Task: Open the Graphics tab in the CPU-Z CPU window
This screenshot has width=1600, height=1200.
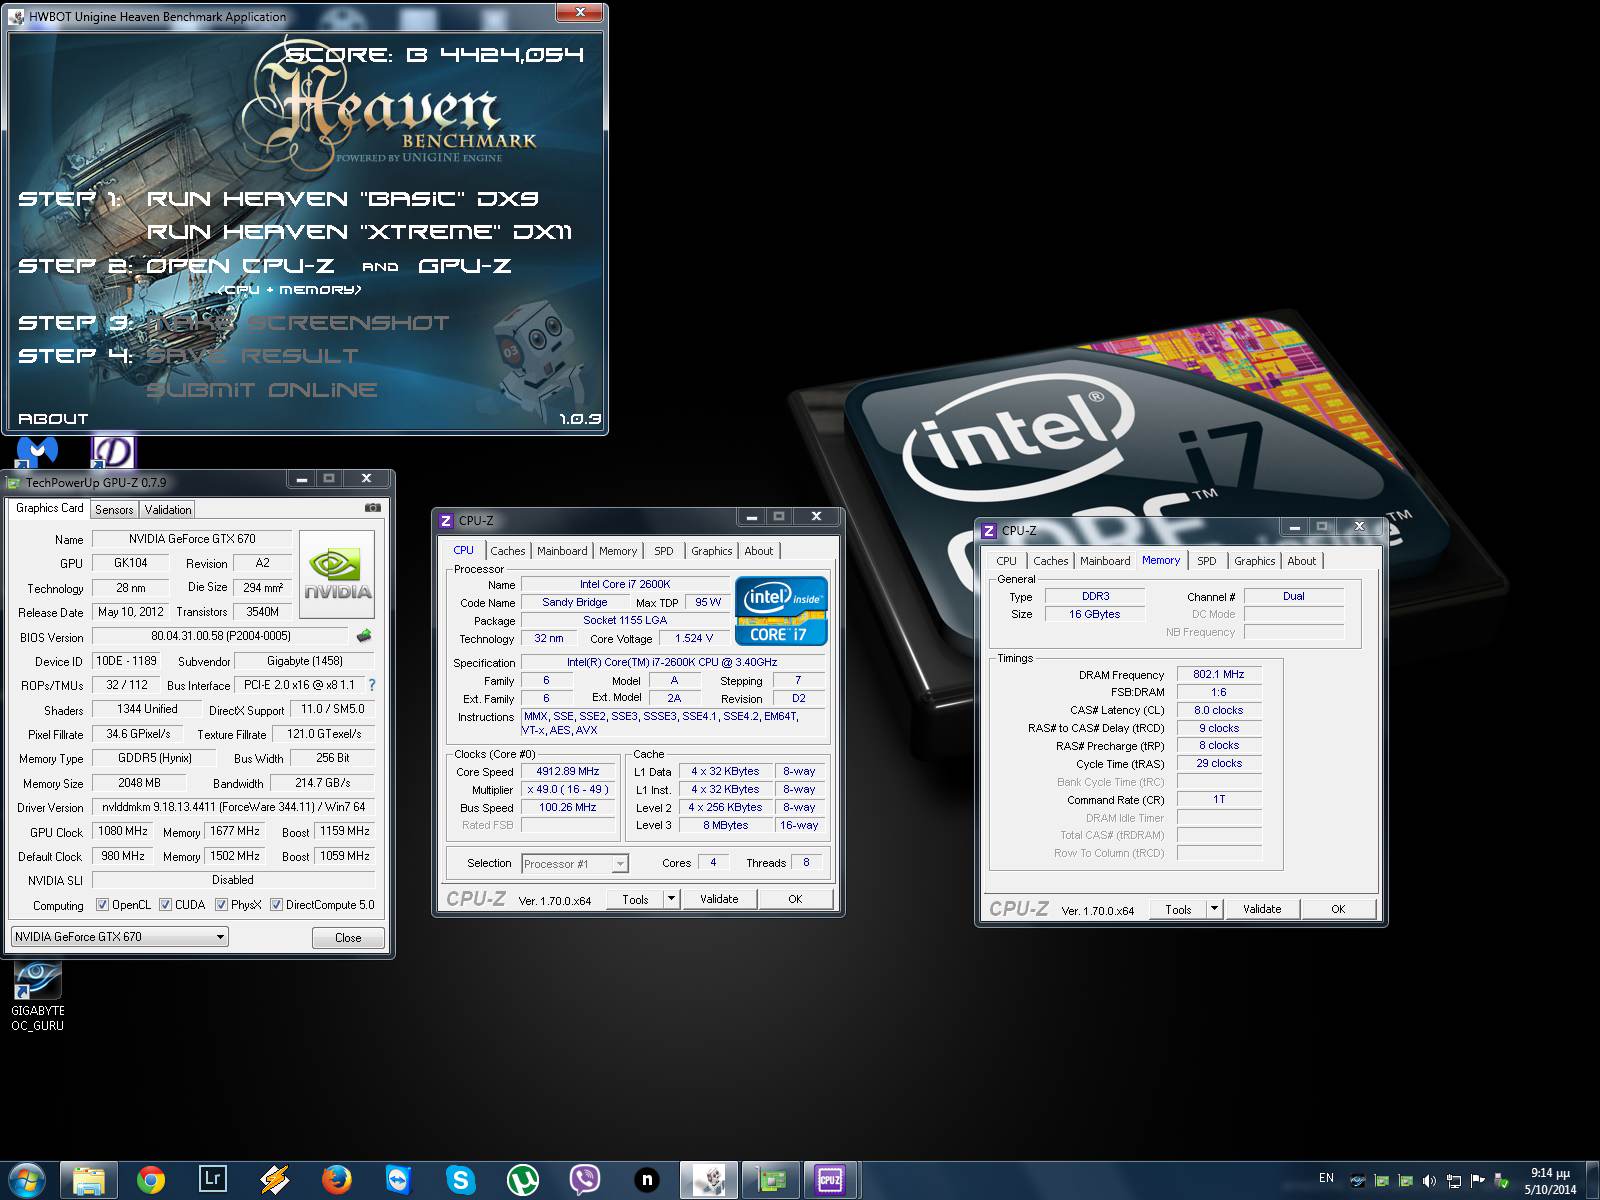Action: point(711,551)
